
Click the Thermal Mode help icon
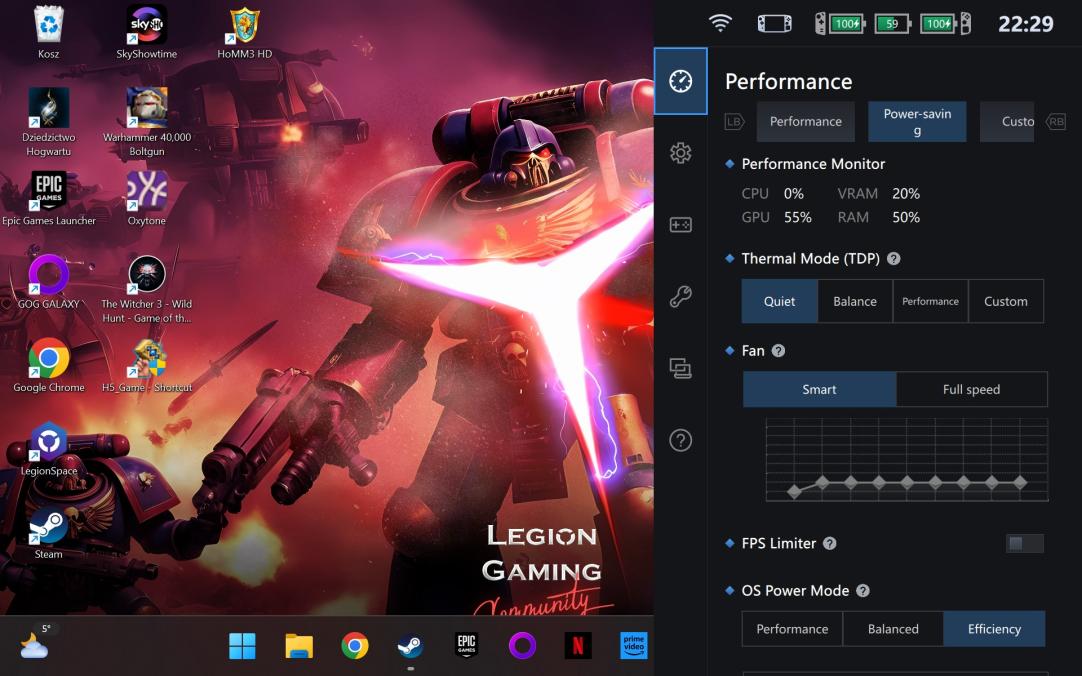point(894,258)
